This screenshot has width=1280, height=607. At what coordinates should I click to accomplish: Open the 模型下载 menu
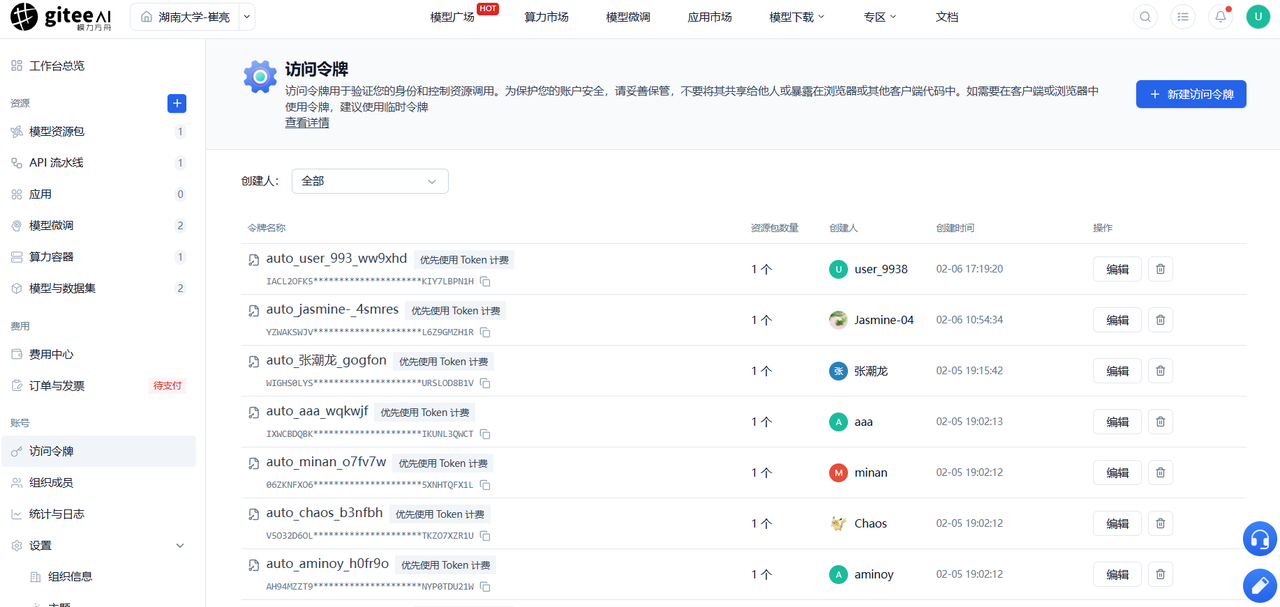pyautogui.click(x=797, y=17)
